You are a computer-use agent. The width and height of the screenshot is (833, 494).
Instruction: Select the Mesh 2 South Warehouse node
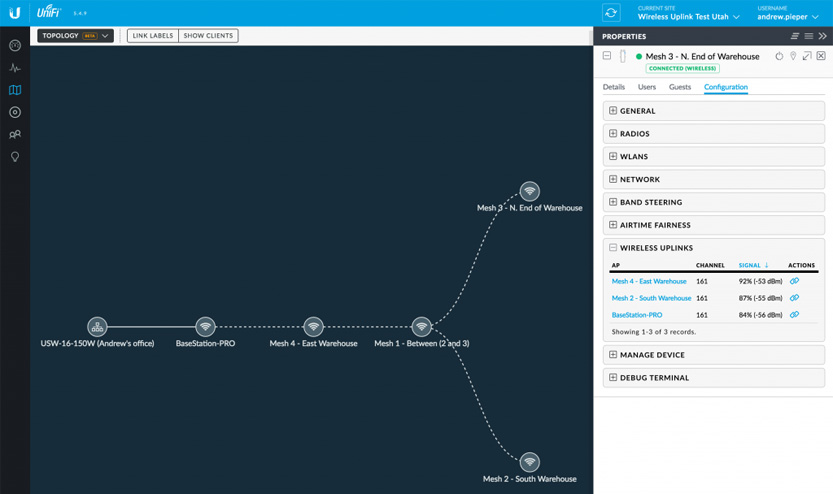530,462
